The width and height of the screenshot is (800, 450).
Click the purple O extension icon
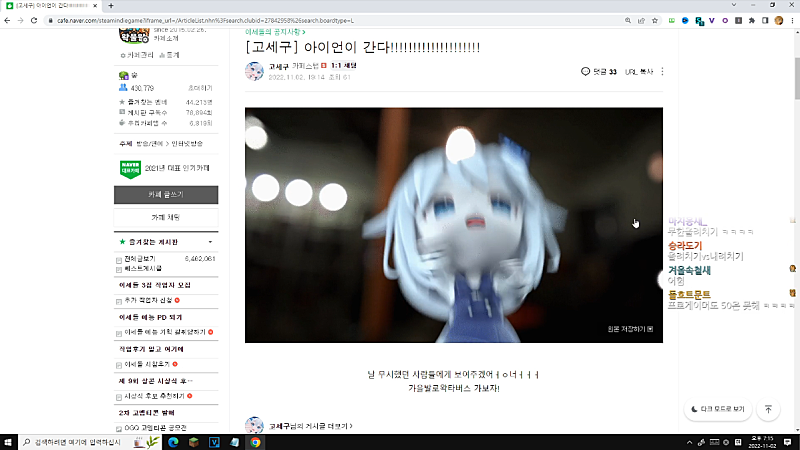pyautogui.click(x=725, y=20)
